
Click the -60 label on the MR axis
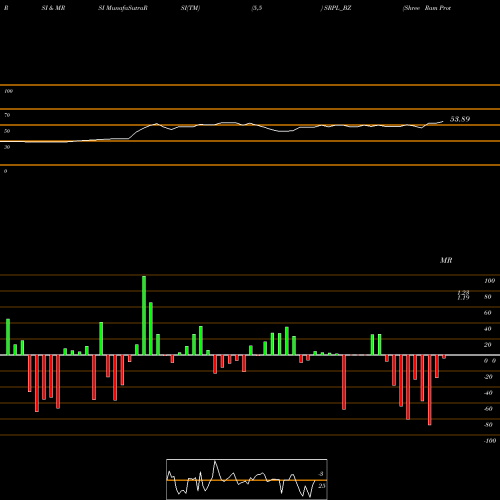coord(488,409)
